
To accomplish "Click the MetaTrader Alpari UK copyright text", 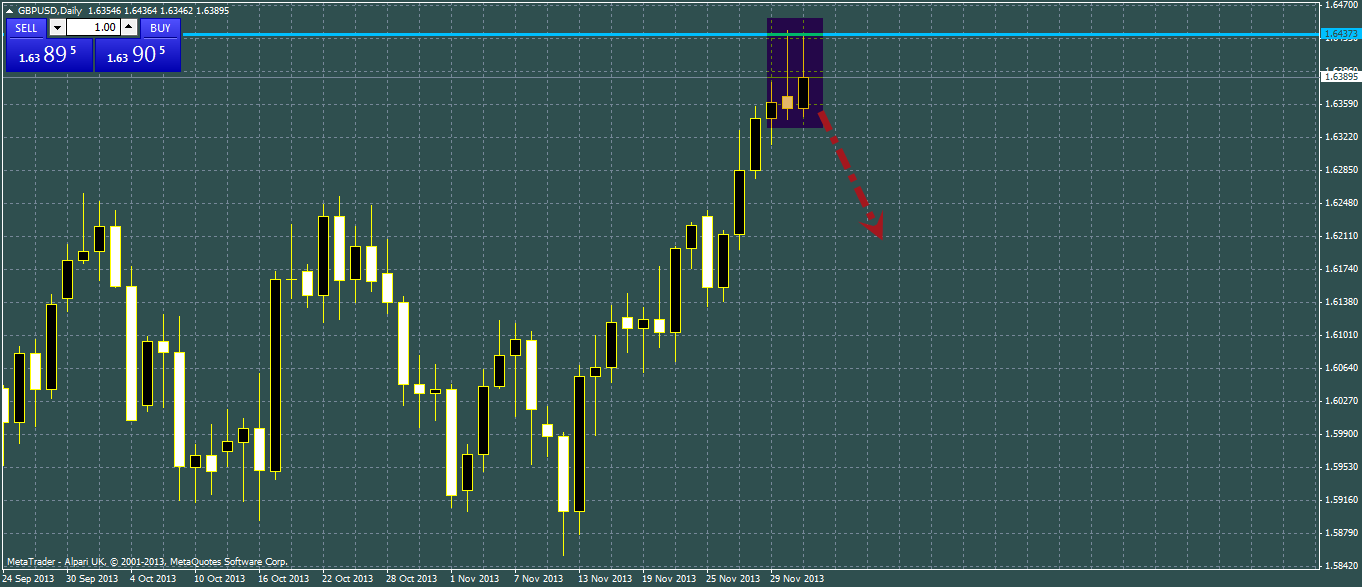I will [147, 562].
